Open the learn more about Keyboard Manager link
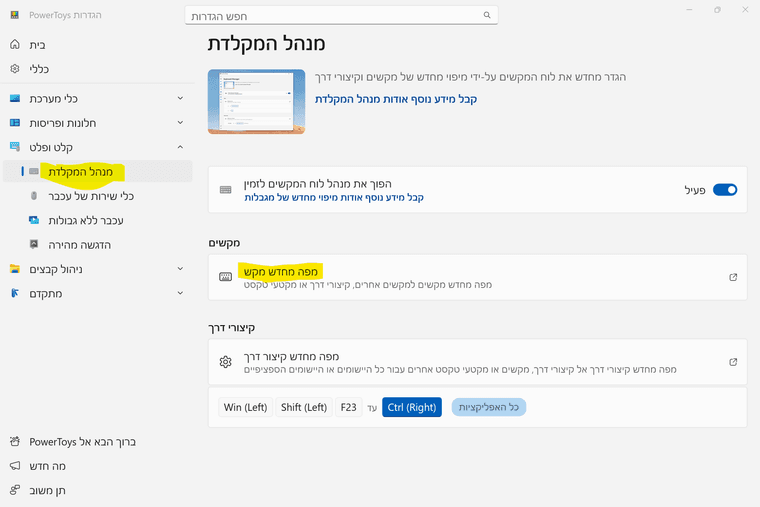The height and width of the screenshot is (507, 760). (x=396, y=99)
